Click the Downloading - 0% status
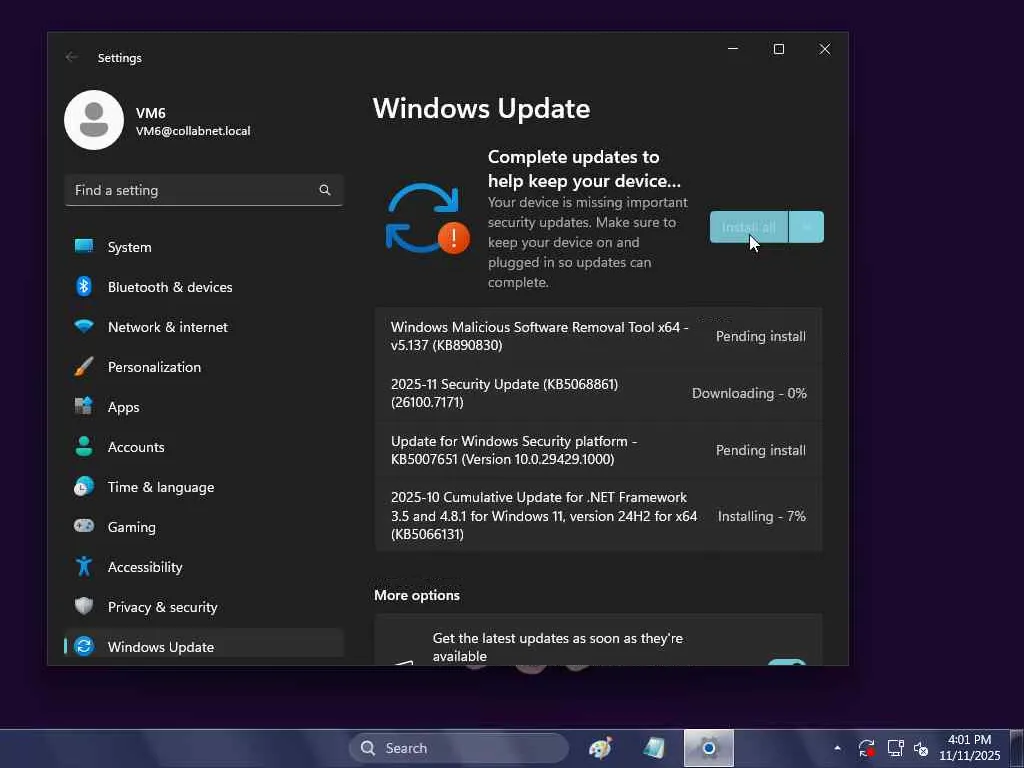 click(x=749, y=393)
